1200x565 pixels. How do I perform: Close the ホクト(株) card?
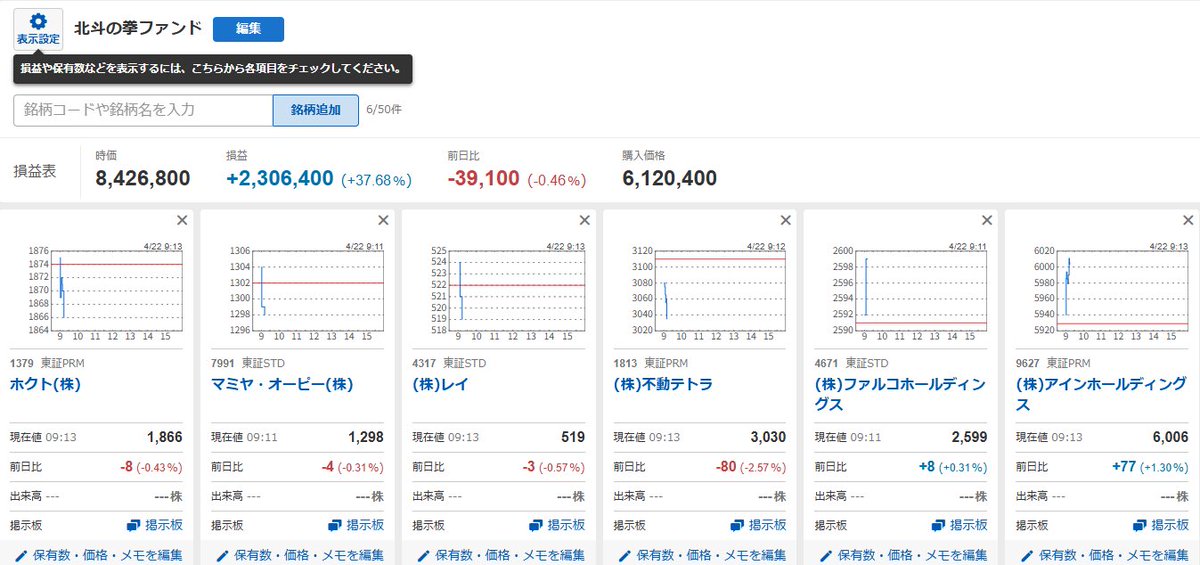[182, 220]
